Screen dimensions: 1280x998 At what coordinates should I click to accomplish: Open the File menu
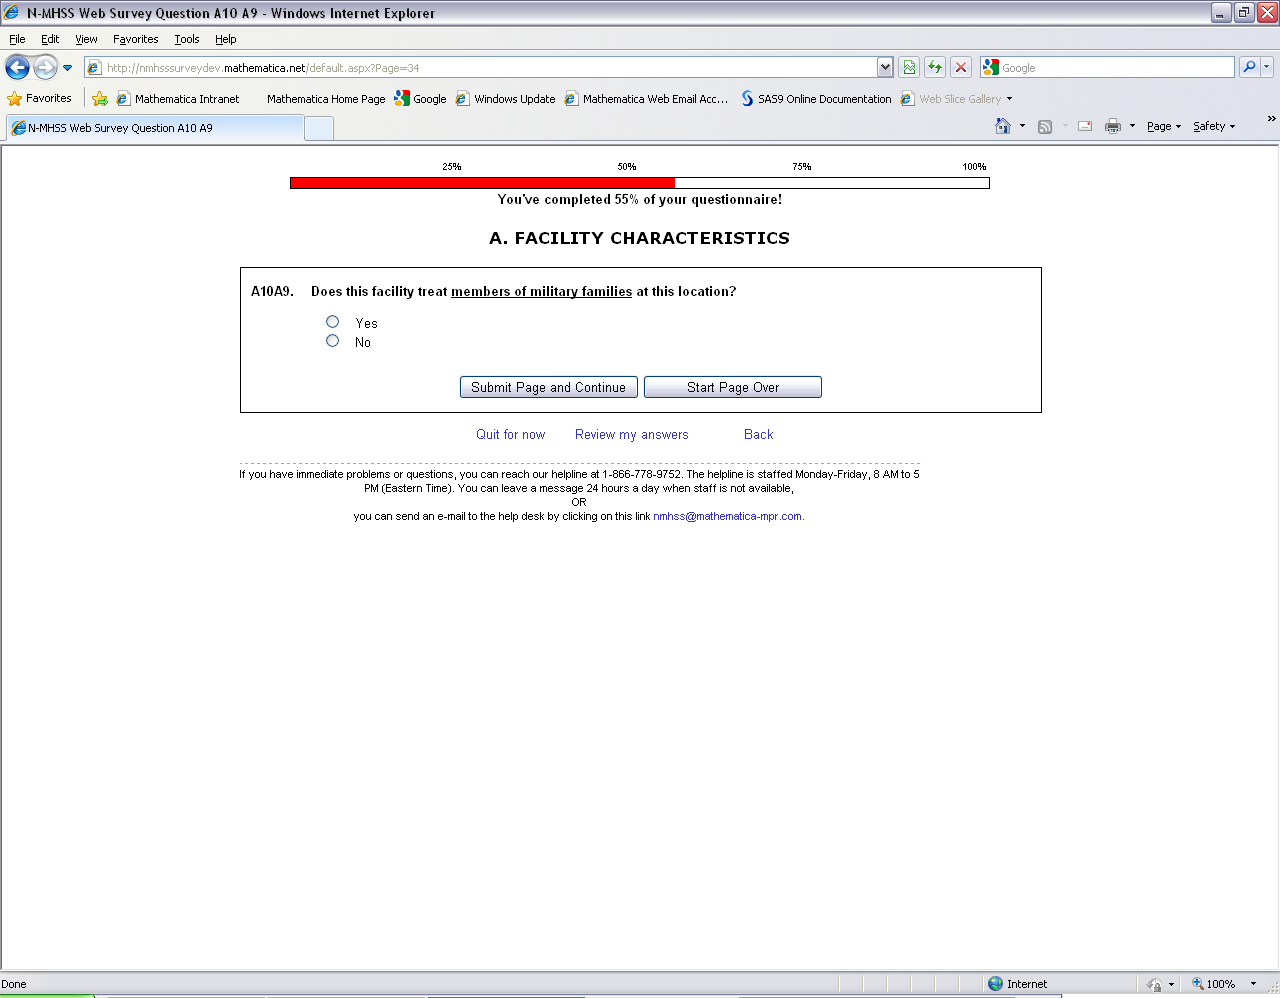[17, 39]
